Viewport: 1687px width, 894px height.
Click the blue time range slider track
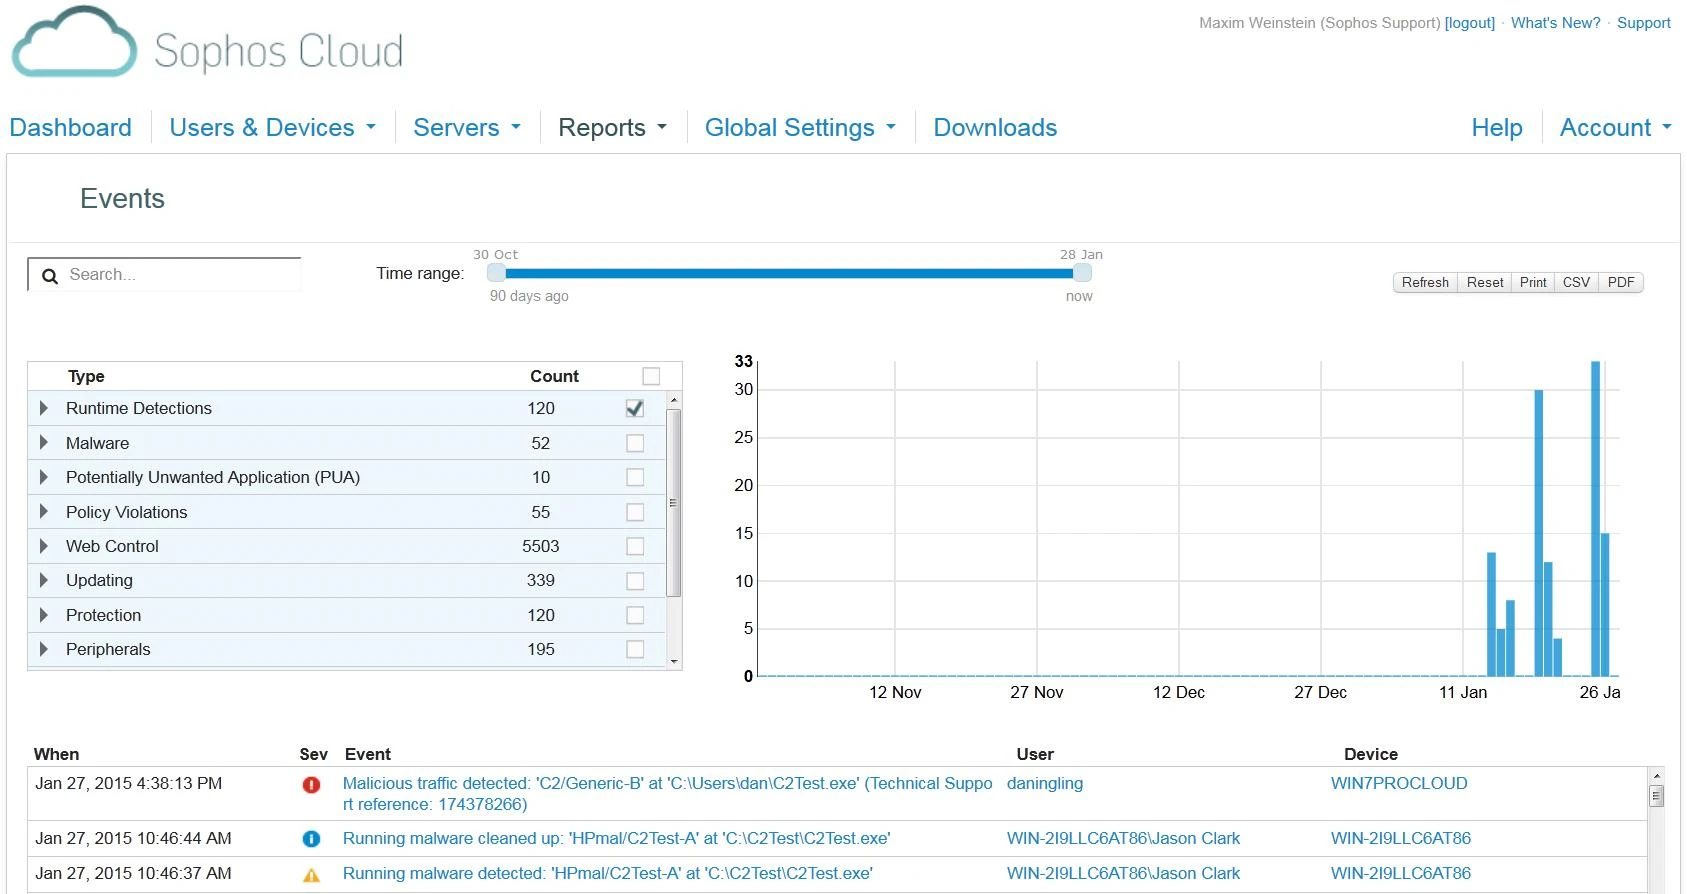pos(789,273)
